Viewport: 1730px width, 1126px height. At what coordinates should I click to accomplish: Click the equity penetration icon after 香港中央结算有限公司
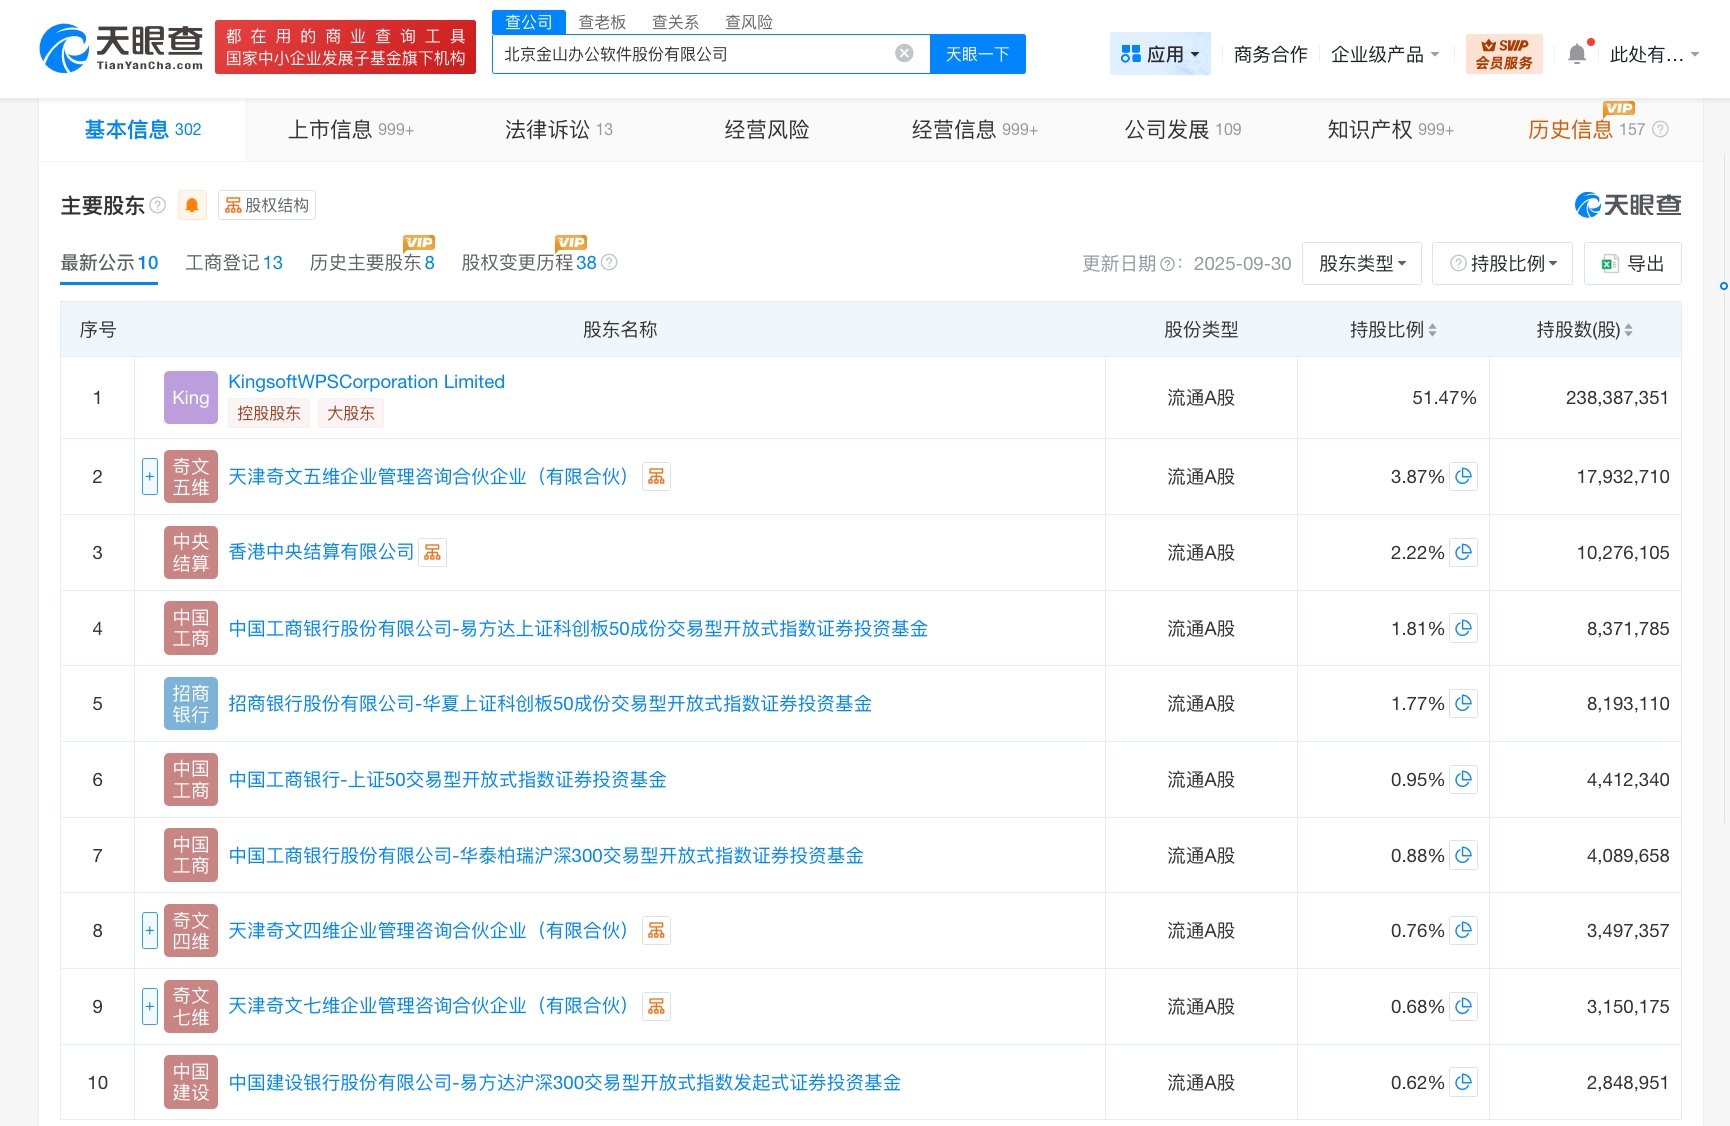click(432, 551)
